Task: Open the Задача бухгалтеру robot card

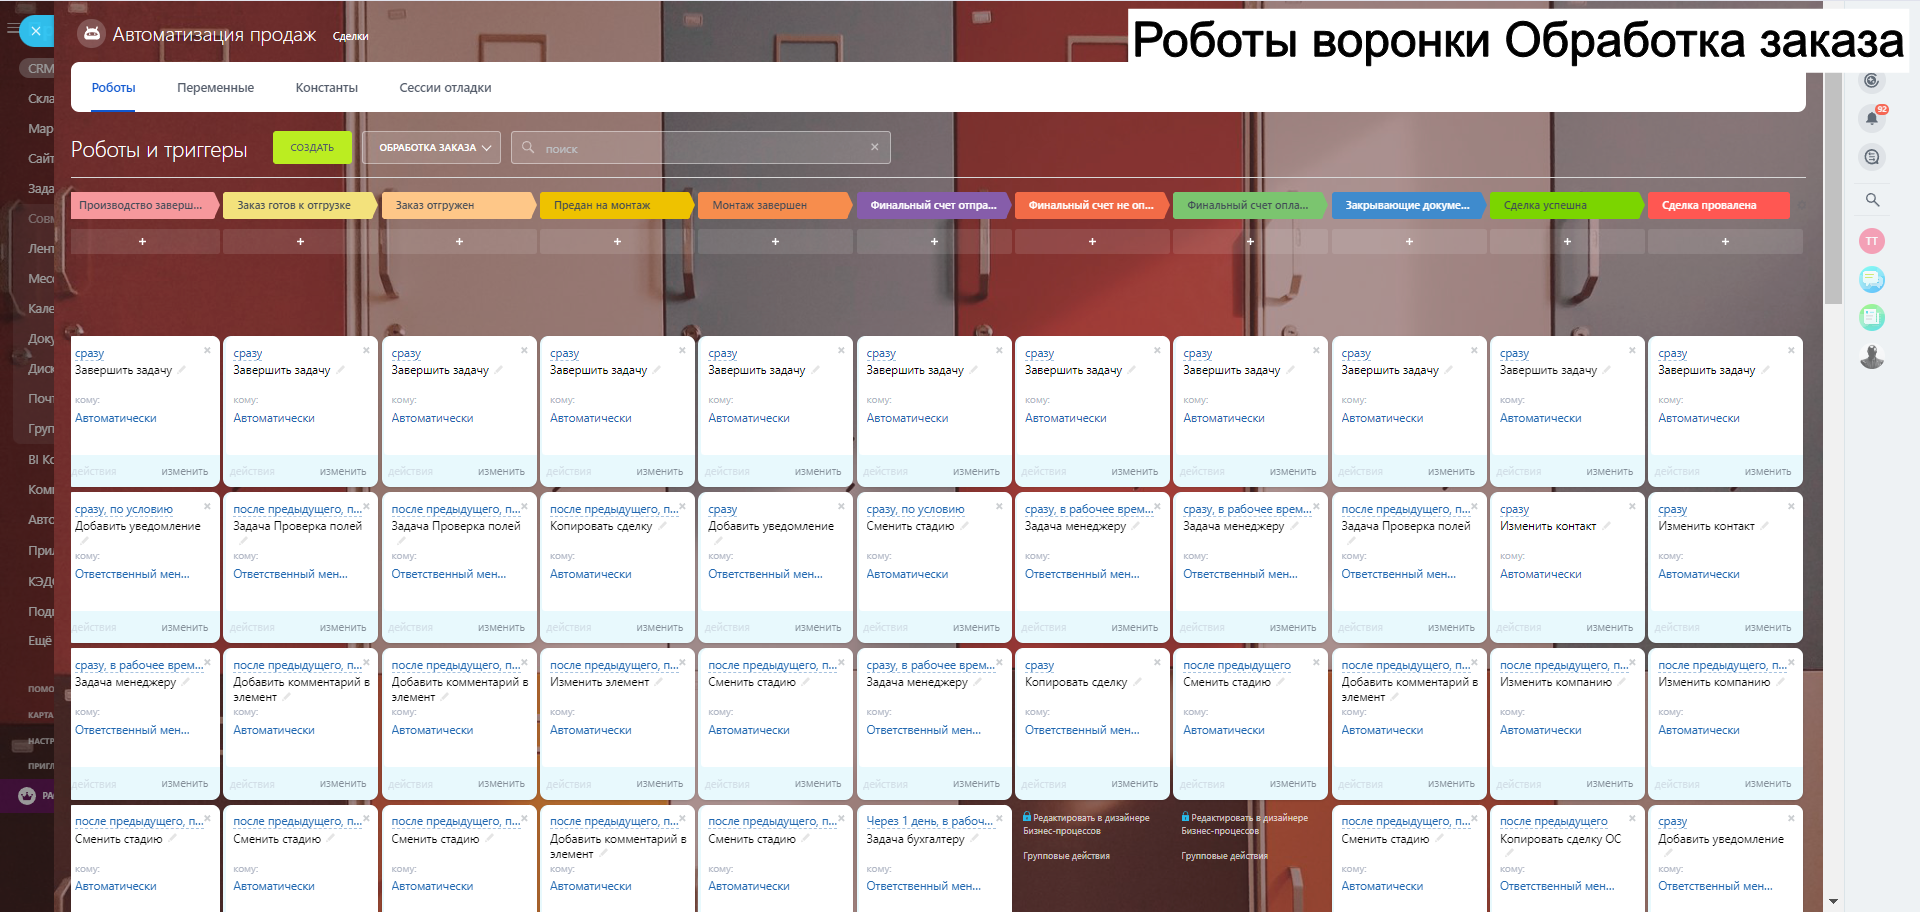Action: click(x=934, y=858)
